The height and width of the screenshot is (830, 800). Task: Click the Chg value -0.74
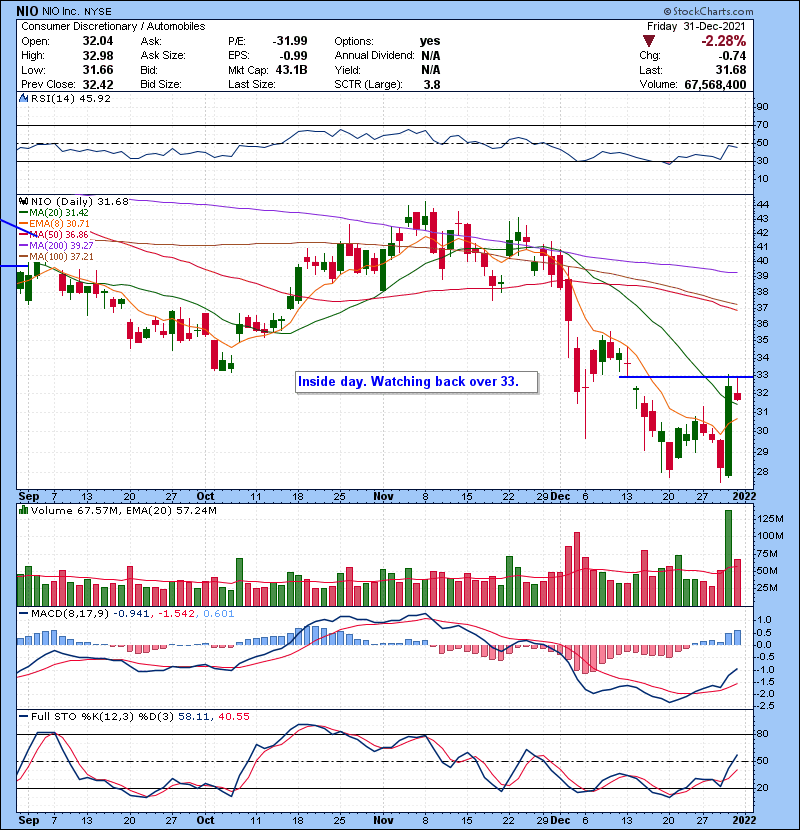[733, 56]
